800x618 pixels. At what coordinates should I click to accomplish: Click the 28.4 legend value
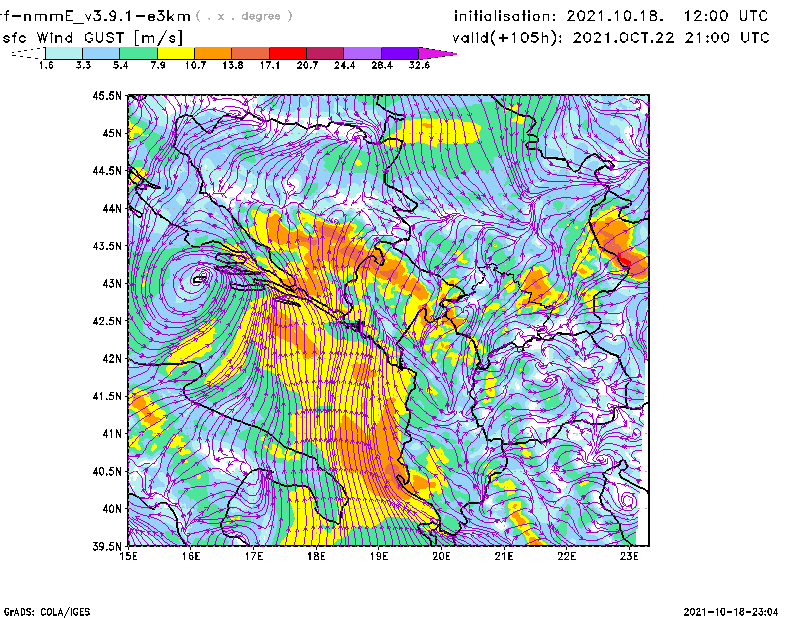(x=382, y=65)
